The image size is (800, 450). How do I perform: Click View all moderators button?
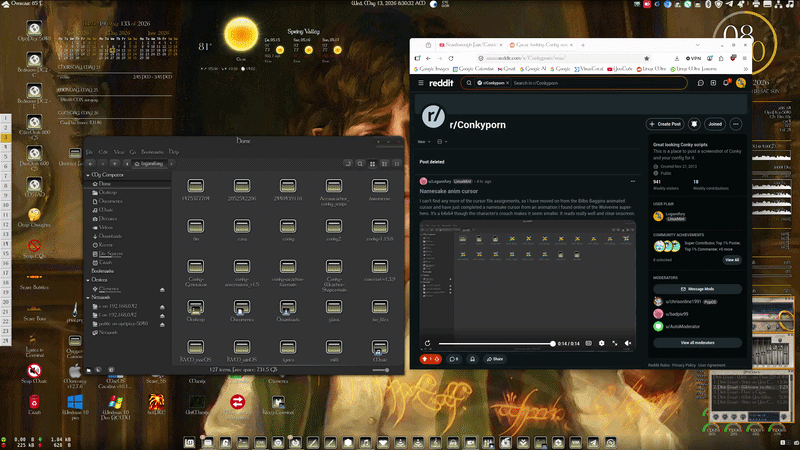click(x=697, y=343)
